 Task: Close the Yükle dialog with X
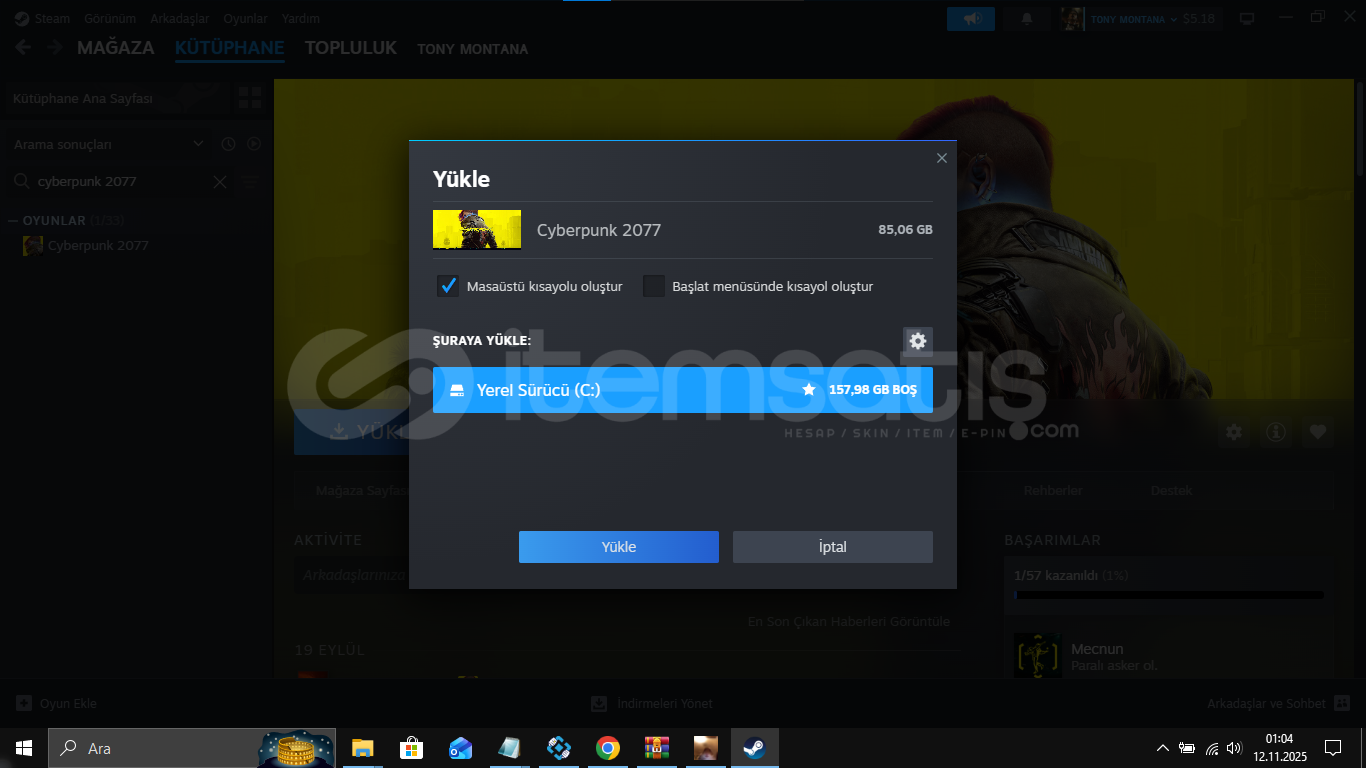click(x=941, y=158)
